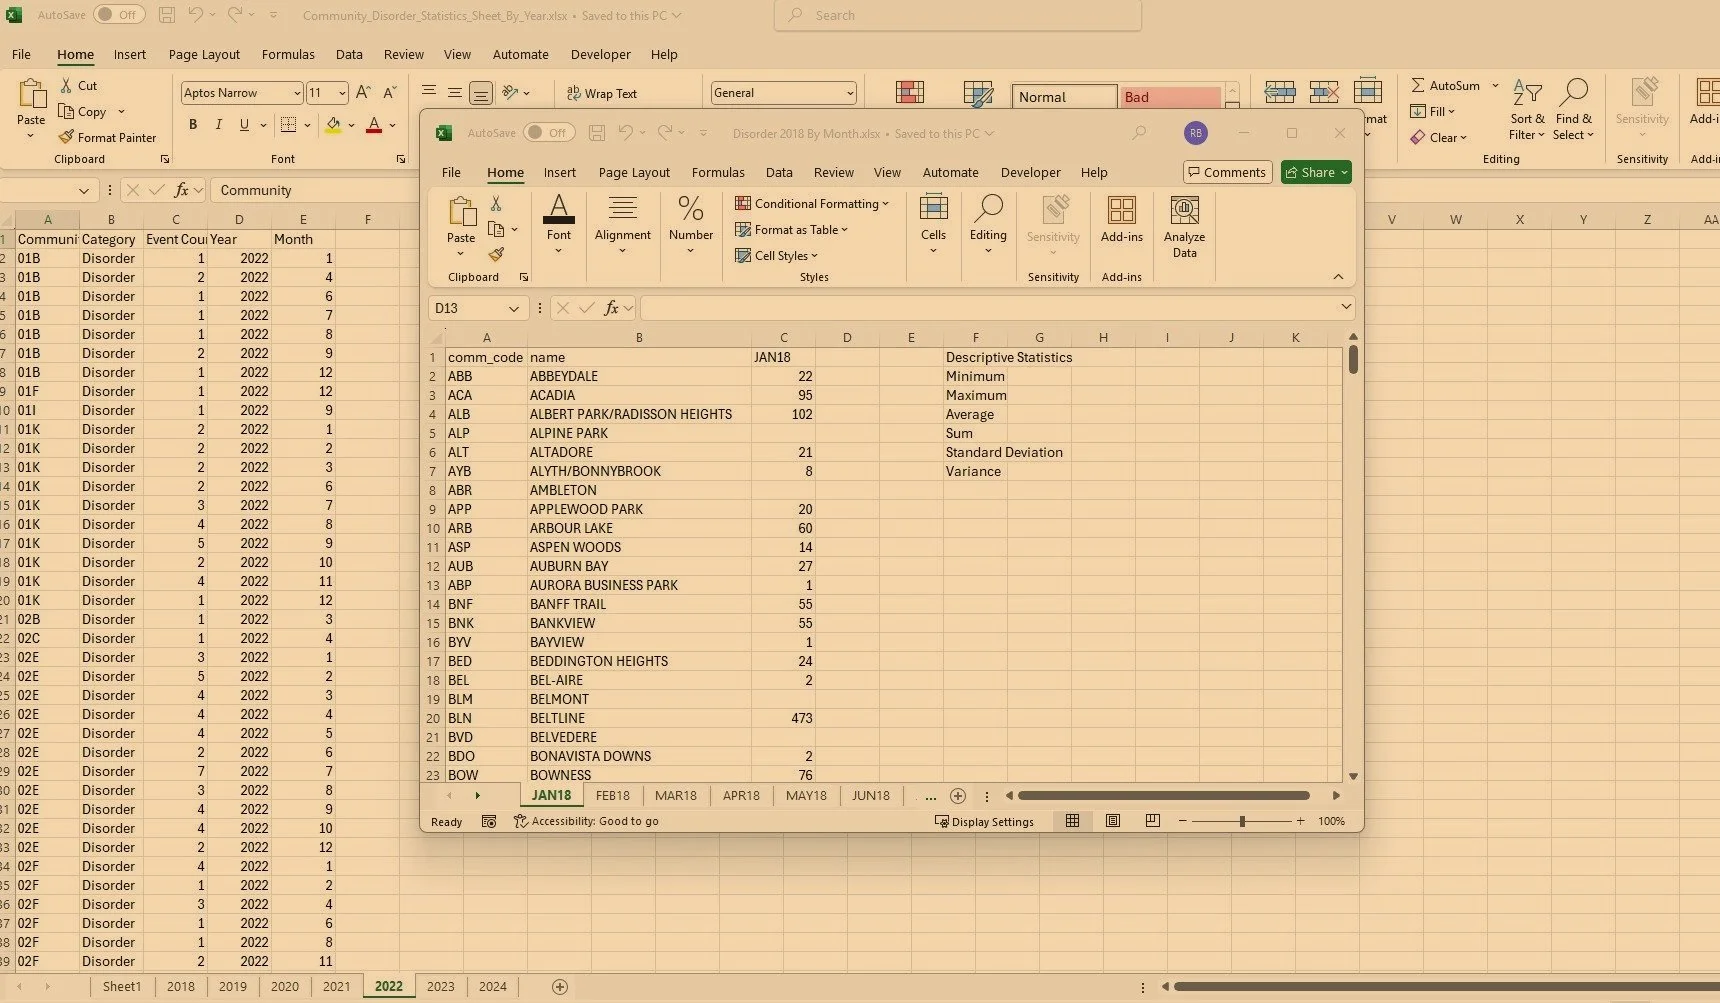Screen dimensions: 1720x1003
Task: Adjust the zoom slider
Action: [x=1242, y=821]
